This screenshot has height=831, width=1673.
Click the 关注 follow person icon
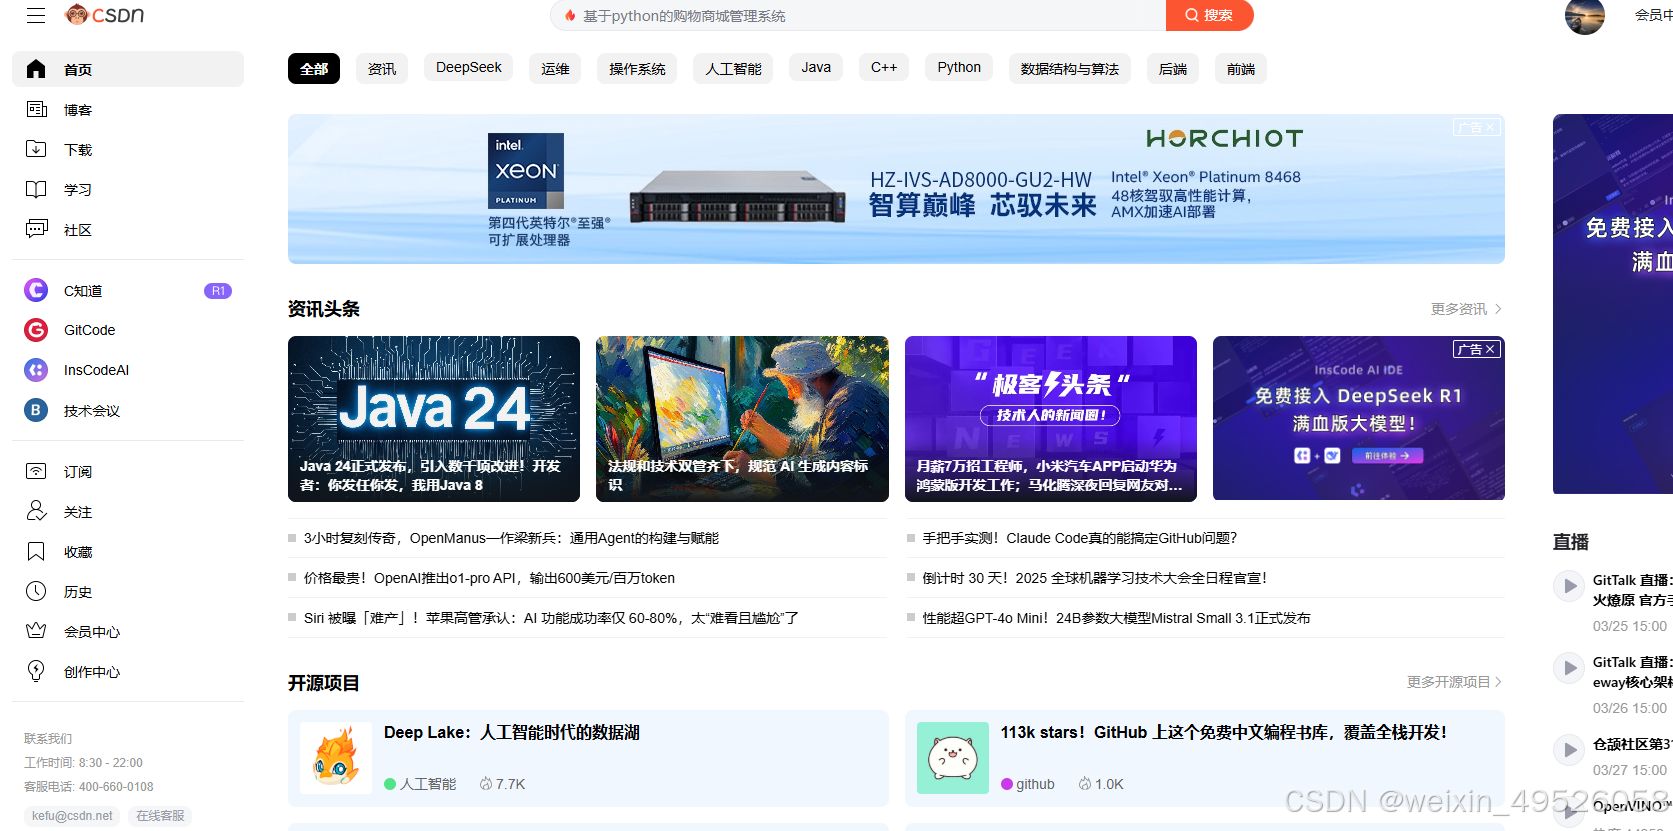coord(36,511)
